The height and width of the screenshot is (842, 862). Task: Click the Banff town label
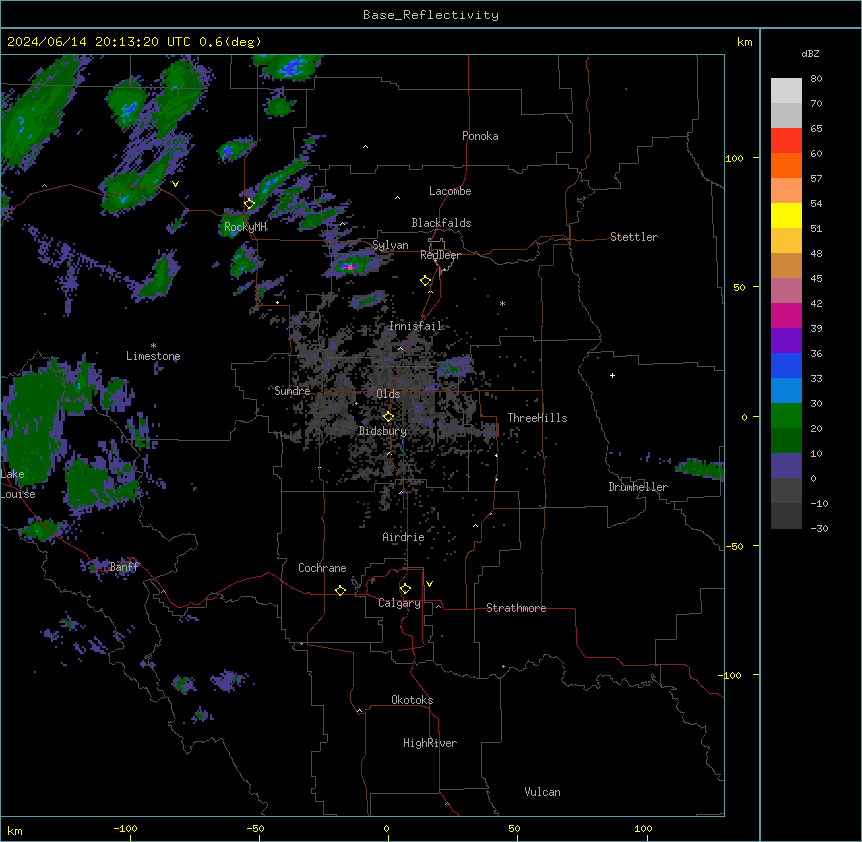(124, 567)
